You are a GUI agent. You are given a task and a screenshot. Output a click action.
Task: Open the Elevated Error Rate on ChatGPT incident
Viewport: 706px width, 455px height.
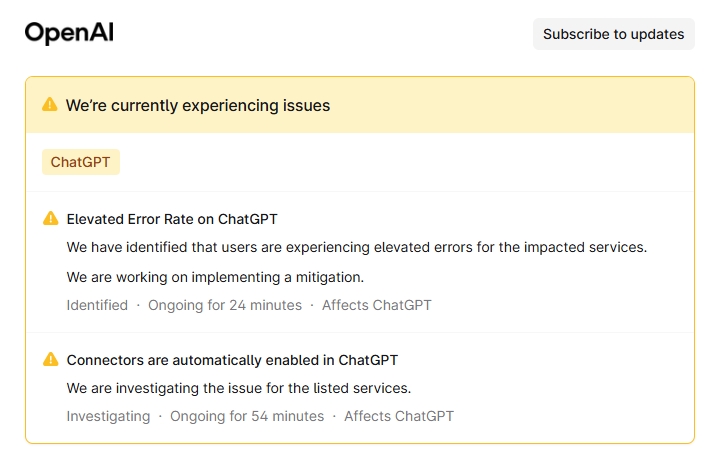click(x=172, y=219)
